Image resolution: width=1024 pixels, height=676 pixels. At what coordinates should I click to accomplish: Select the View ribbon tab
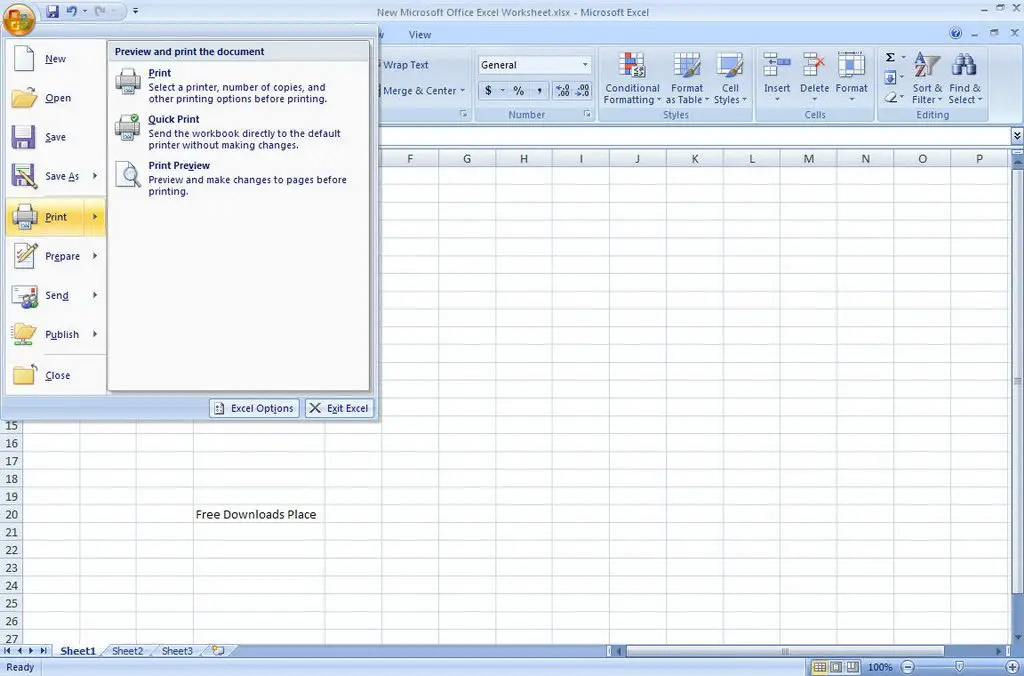(x=420, y=33)
